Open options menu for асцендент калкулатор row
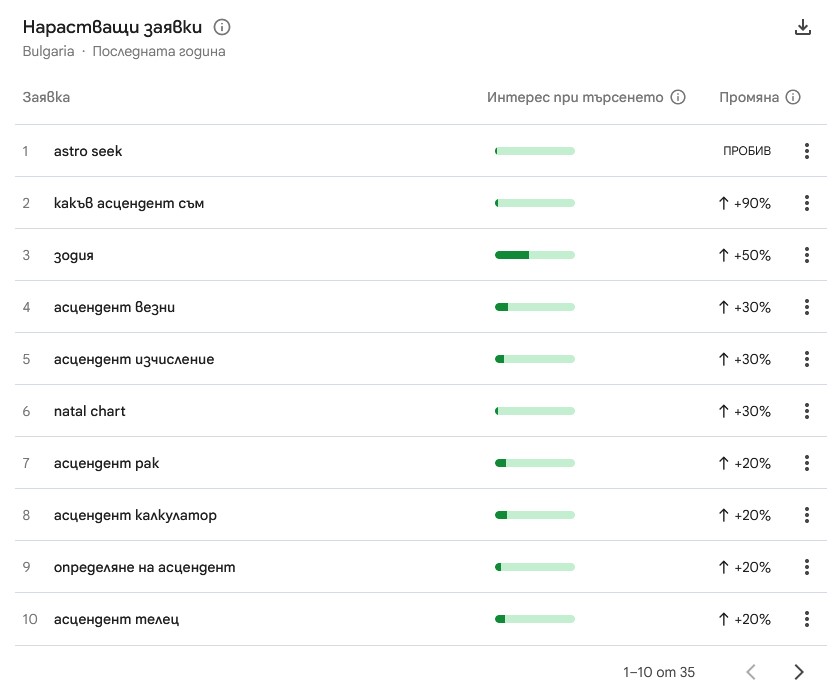 (x=807, y=515)
